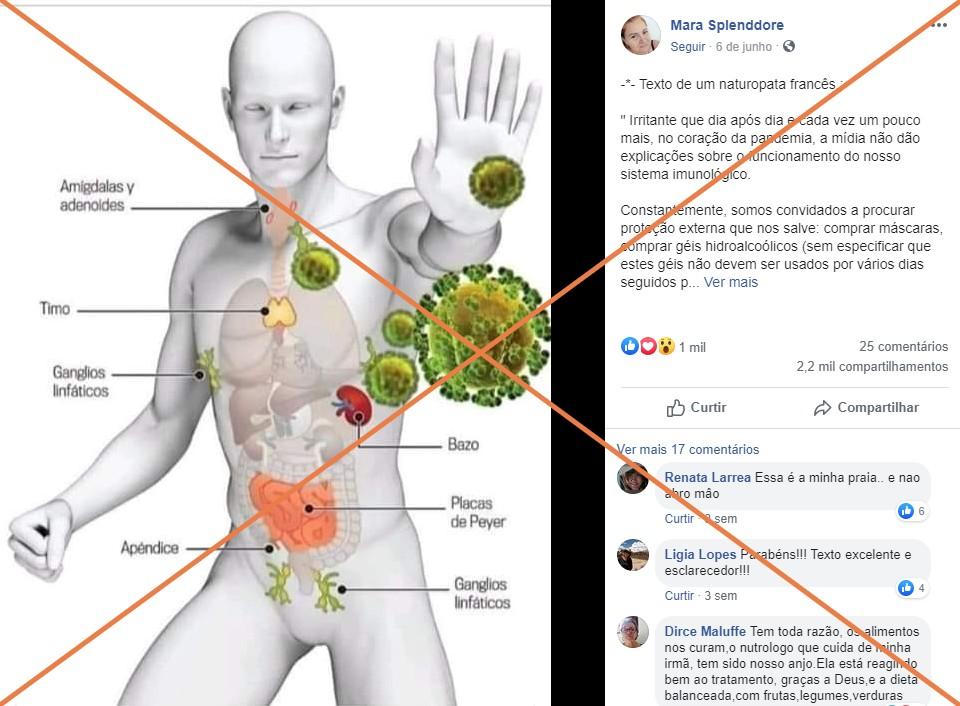Click the globe public privacy icon
Image resolution: width=960 pixels, height=706 pixels.
point(789,46)
